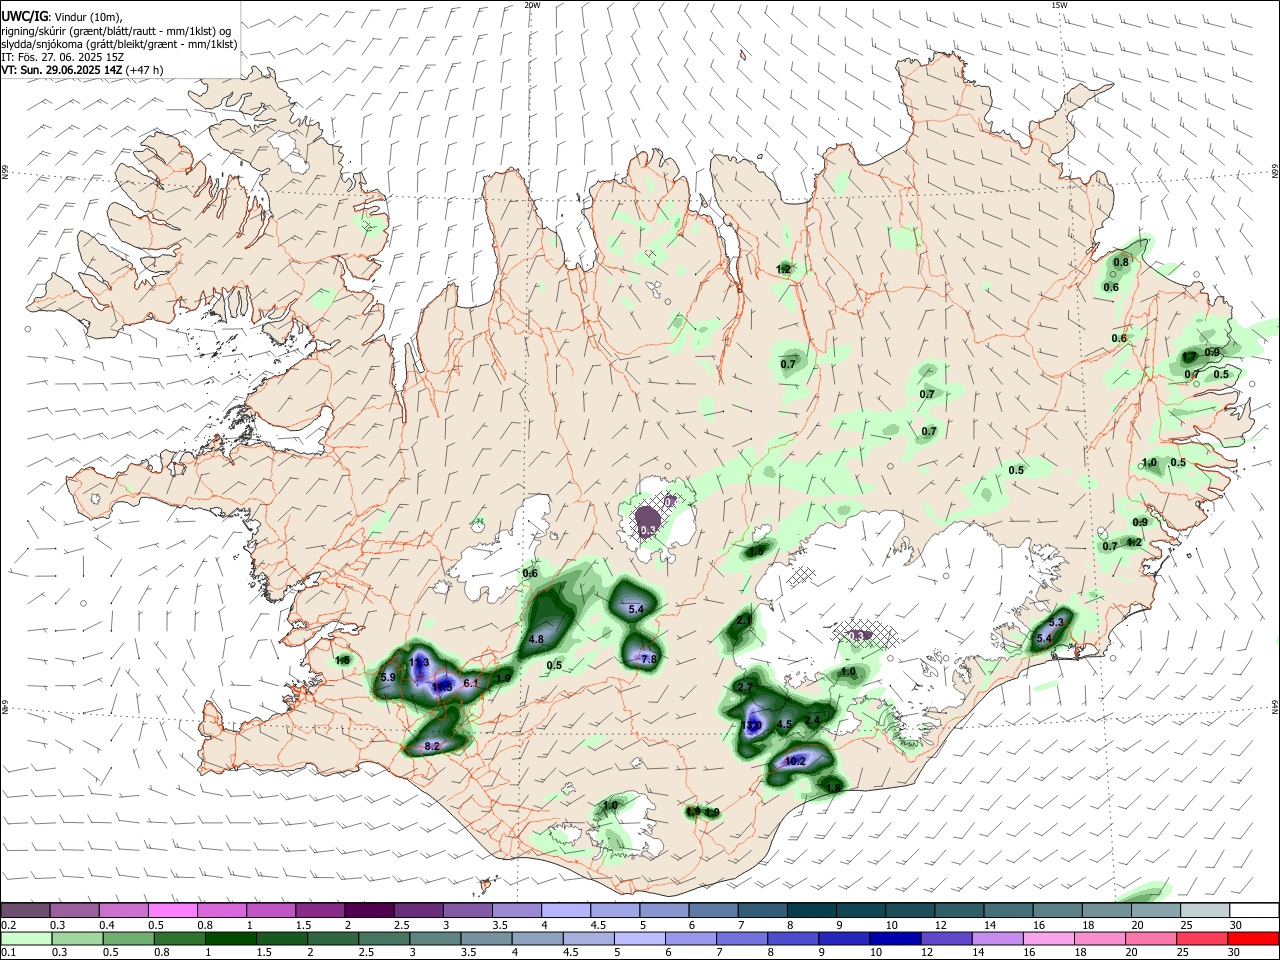Viewport: 1280px width, 960px height.
Task: Click the 6.1 precipitation label
Action: coord(471,683)
